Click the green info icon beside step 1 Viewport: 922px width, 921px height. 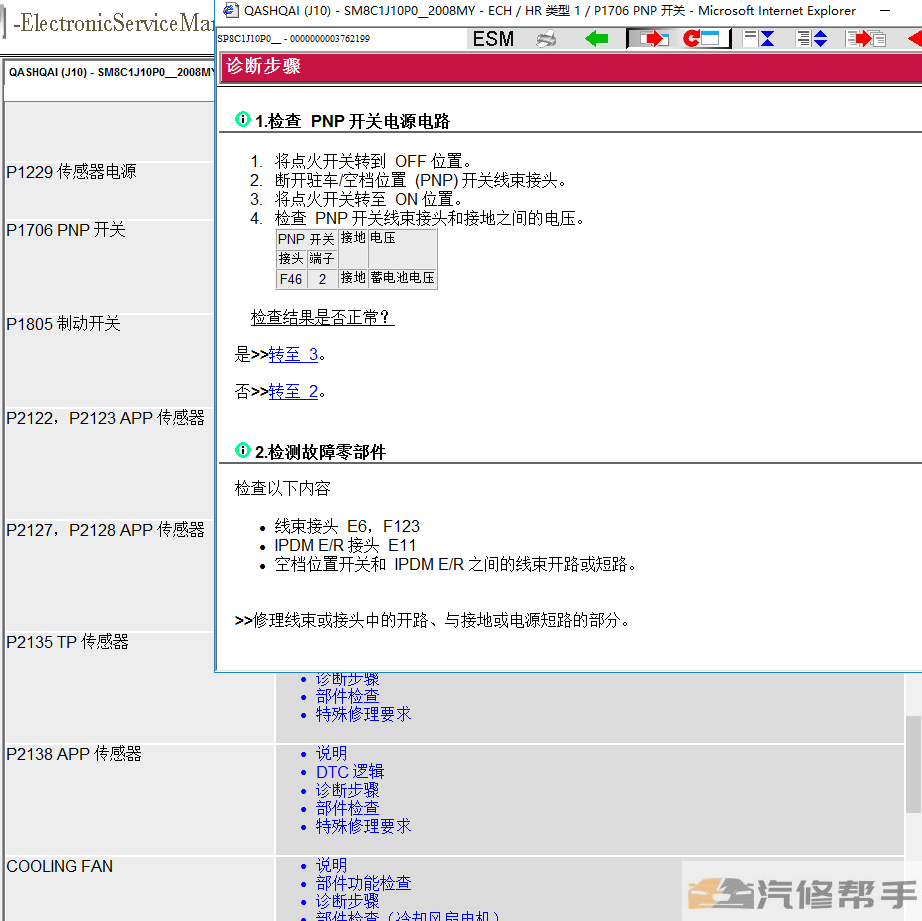click(x=242, y=119)
